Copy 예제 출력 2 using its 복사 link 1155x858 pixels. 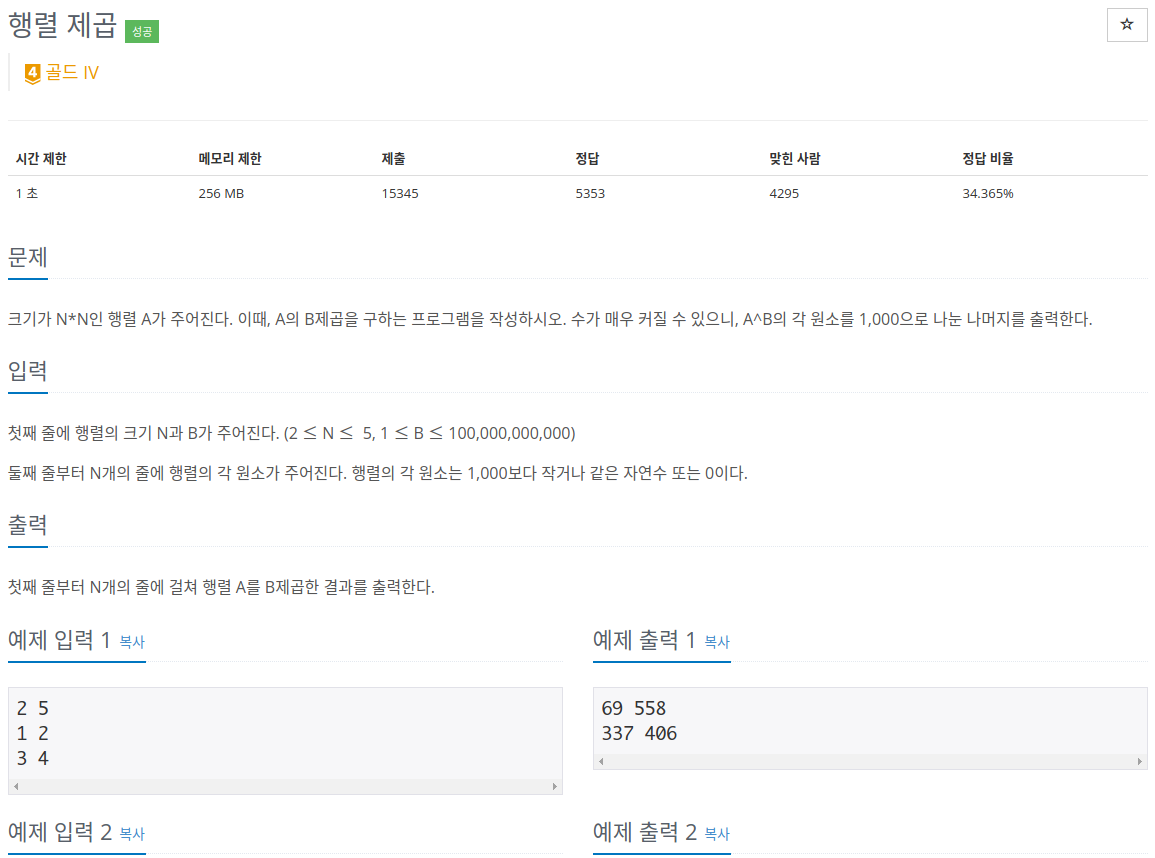pos(718,835)
